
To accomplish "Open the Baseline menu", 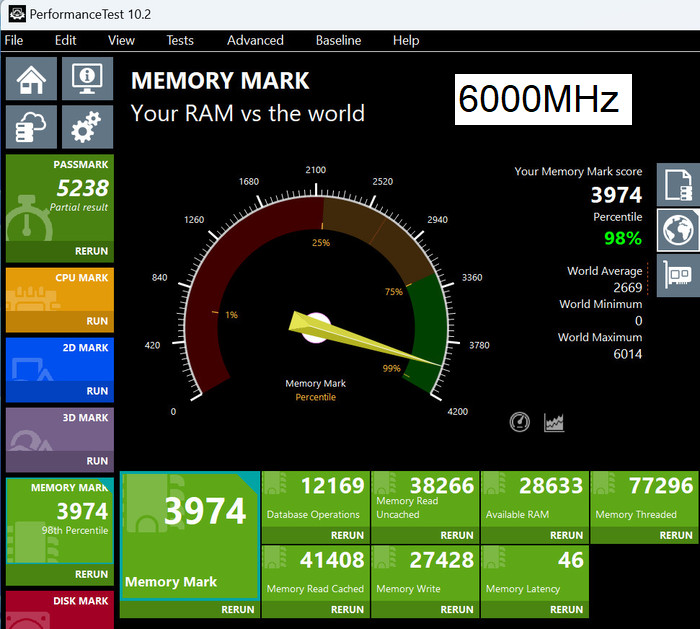I will pos(338,40).
